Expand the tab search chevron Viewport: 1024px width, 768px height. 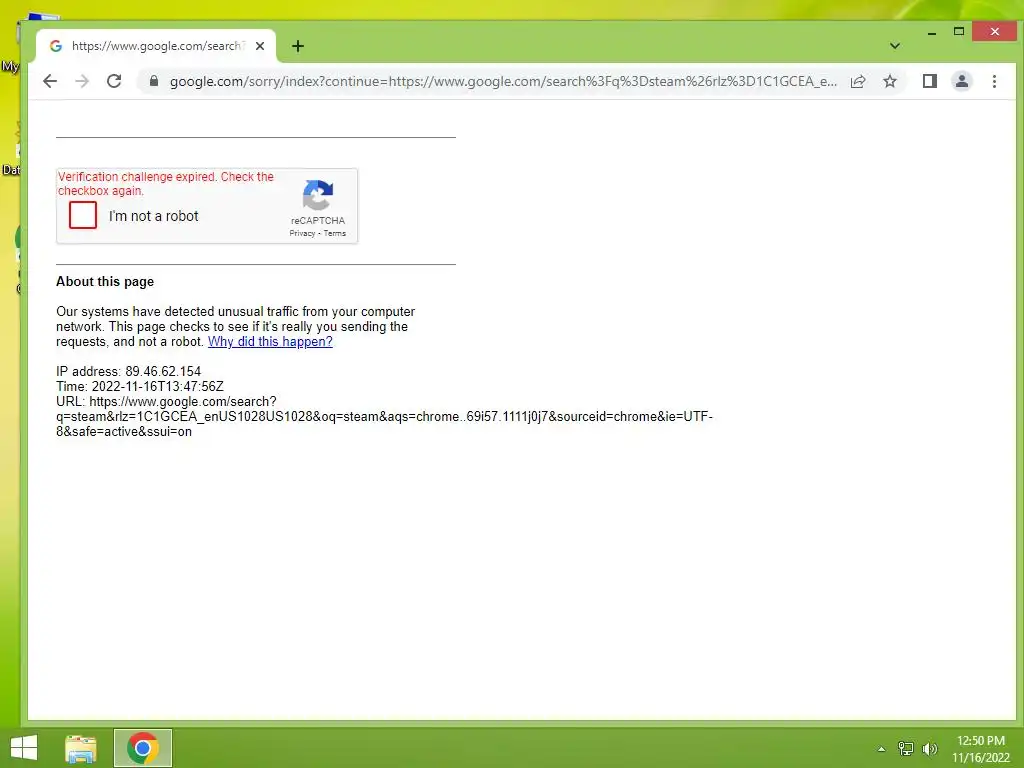(x=895, y=46)
